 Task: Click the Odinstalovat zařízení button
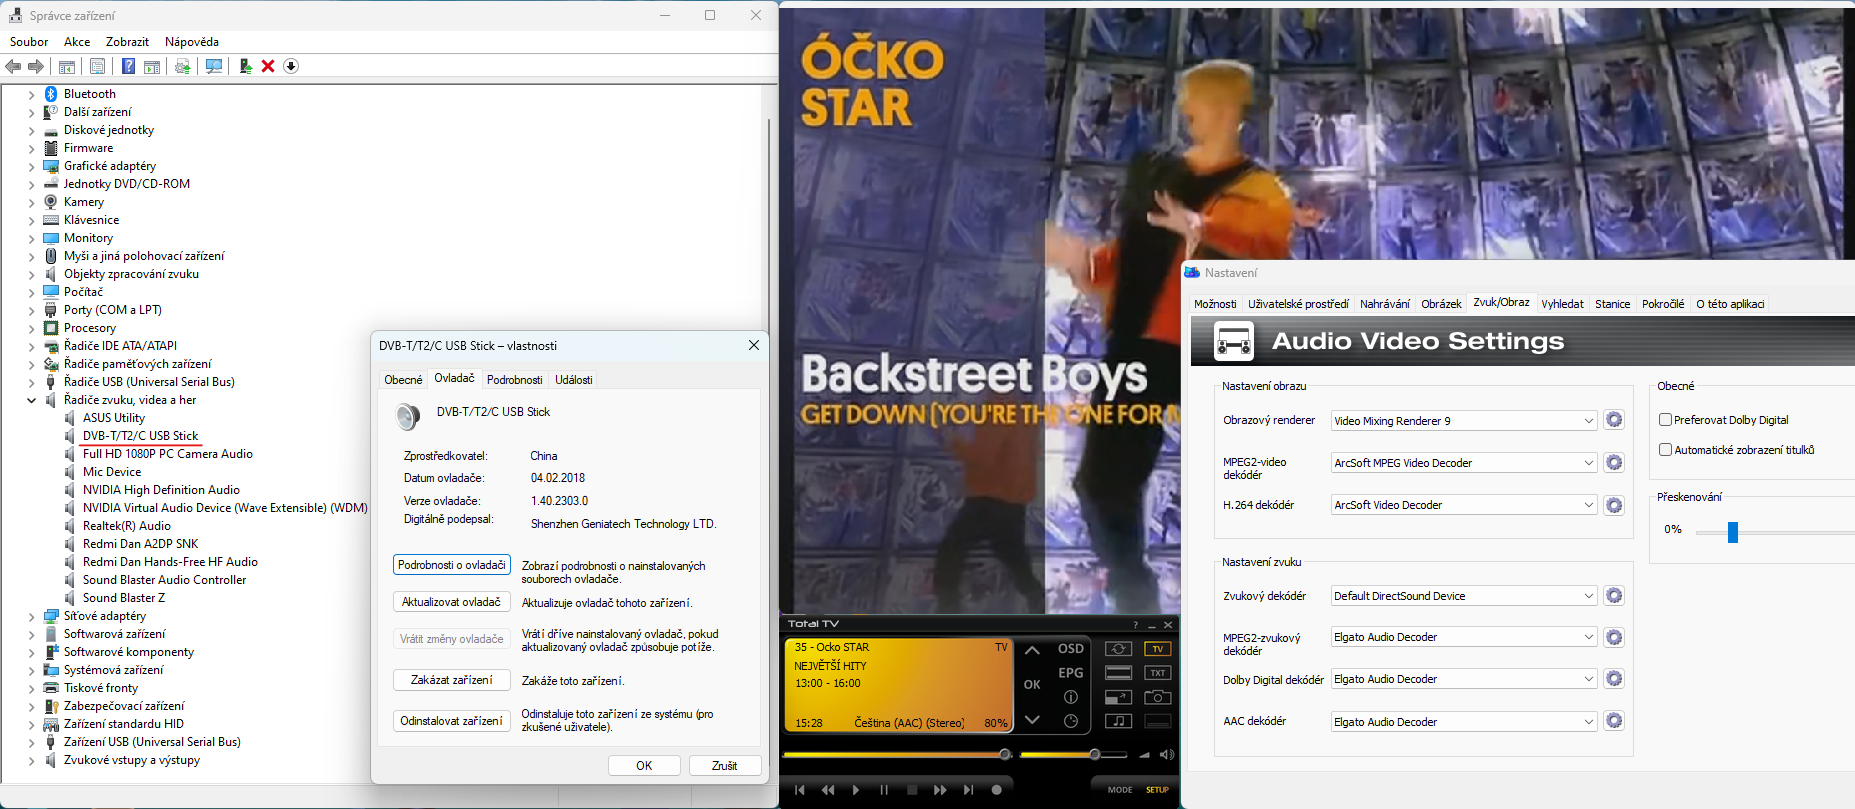(451, 721)
